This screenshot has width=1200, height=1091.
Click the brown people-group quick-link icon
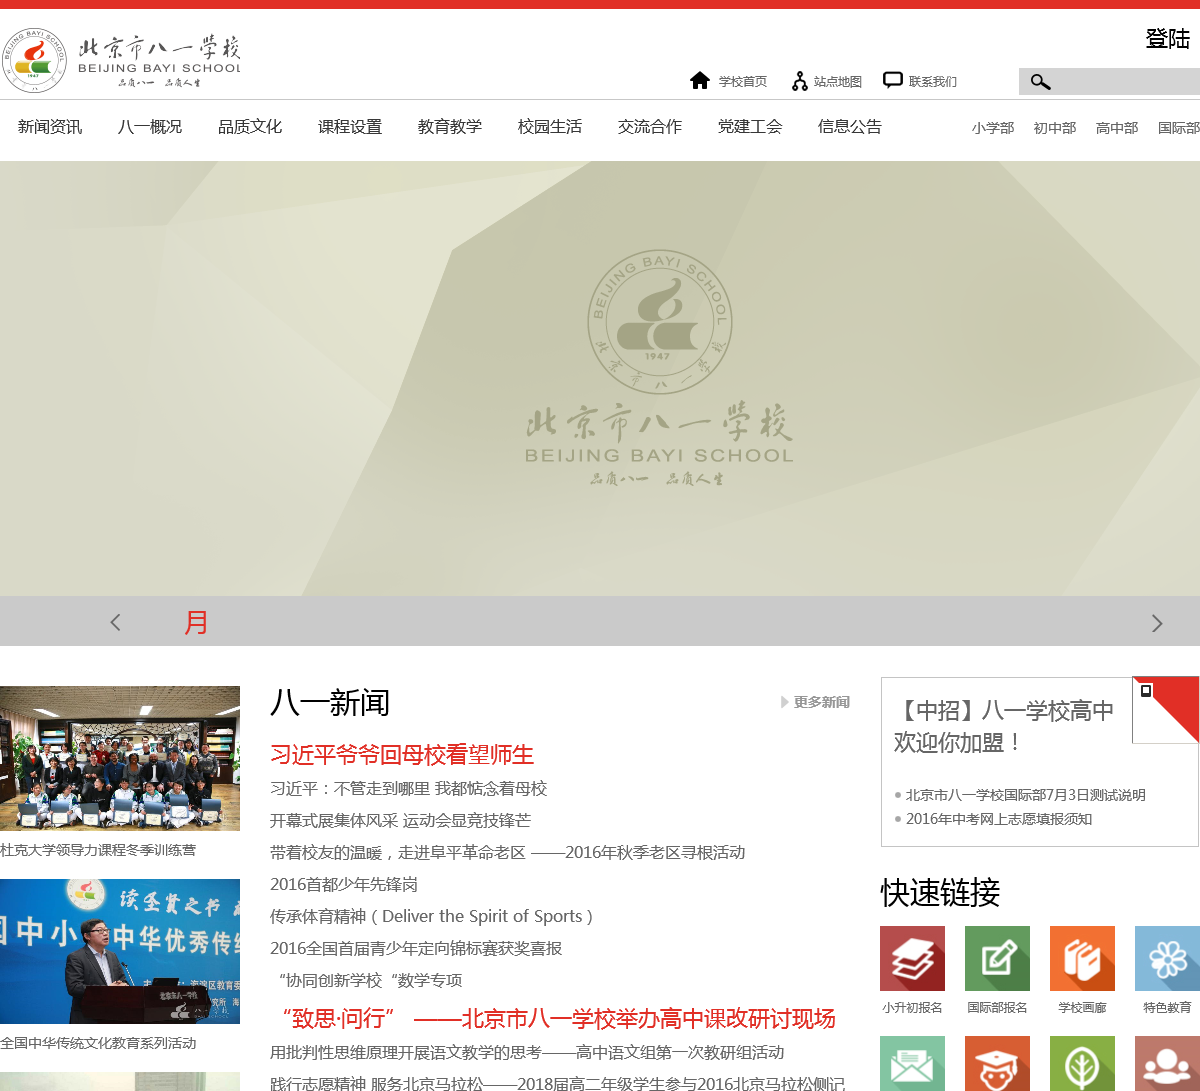pyautogui.click(x=1167, y=1064)
